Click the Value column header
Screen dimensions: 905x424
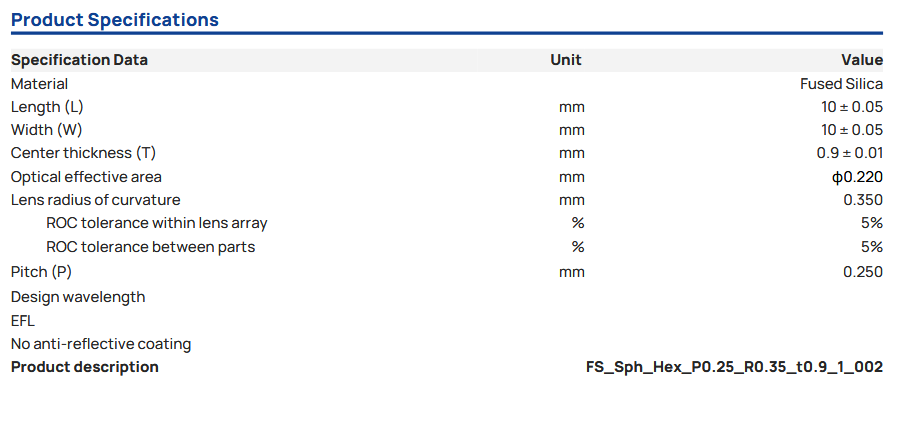pos(862,60)
